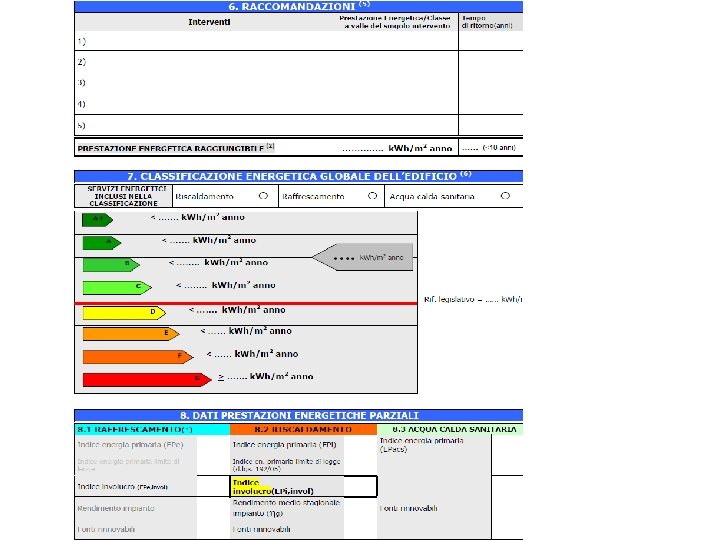Click the Tempo di ritorno (anni) heading
The image size is (720, 540).
coord(487,22)
